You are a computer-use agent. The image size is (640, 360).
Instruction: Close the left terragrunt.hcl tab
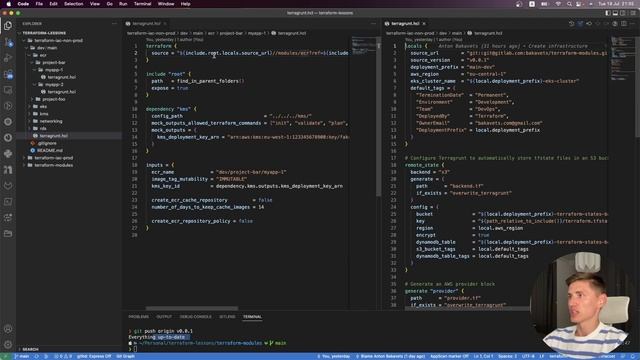tap(165, 24)
